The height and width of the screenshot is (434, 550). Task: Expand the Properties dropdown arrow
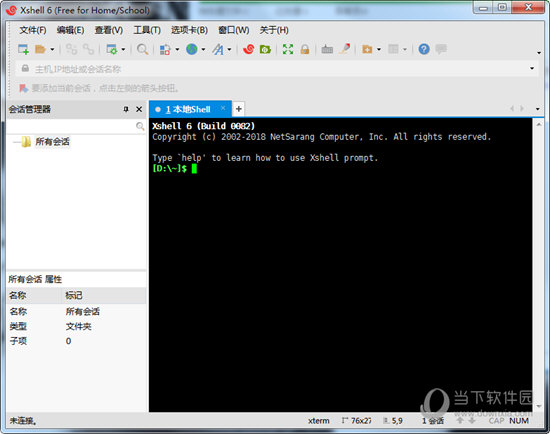pyautogui.click(x=123, y=49)
